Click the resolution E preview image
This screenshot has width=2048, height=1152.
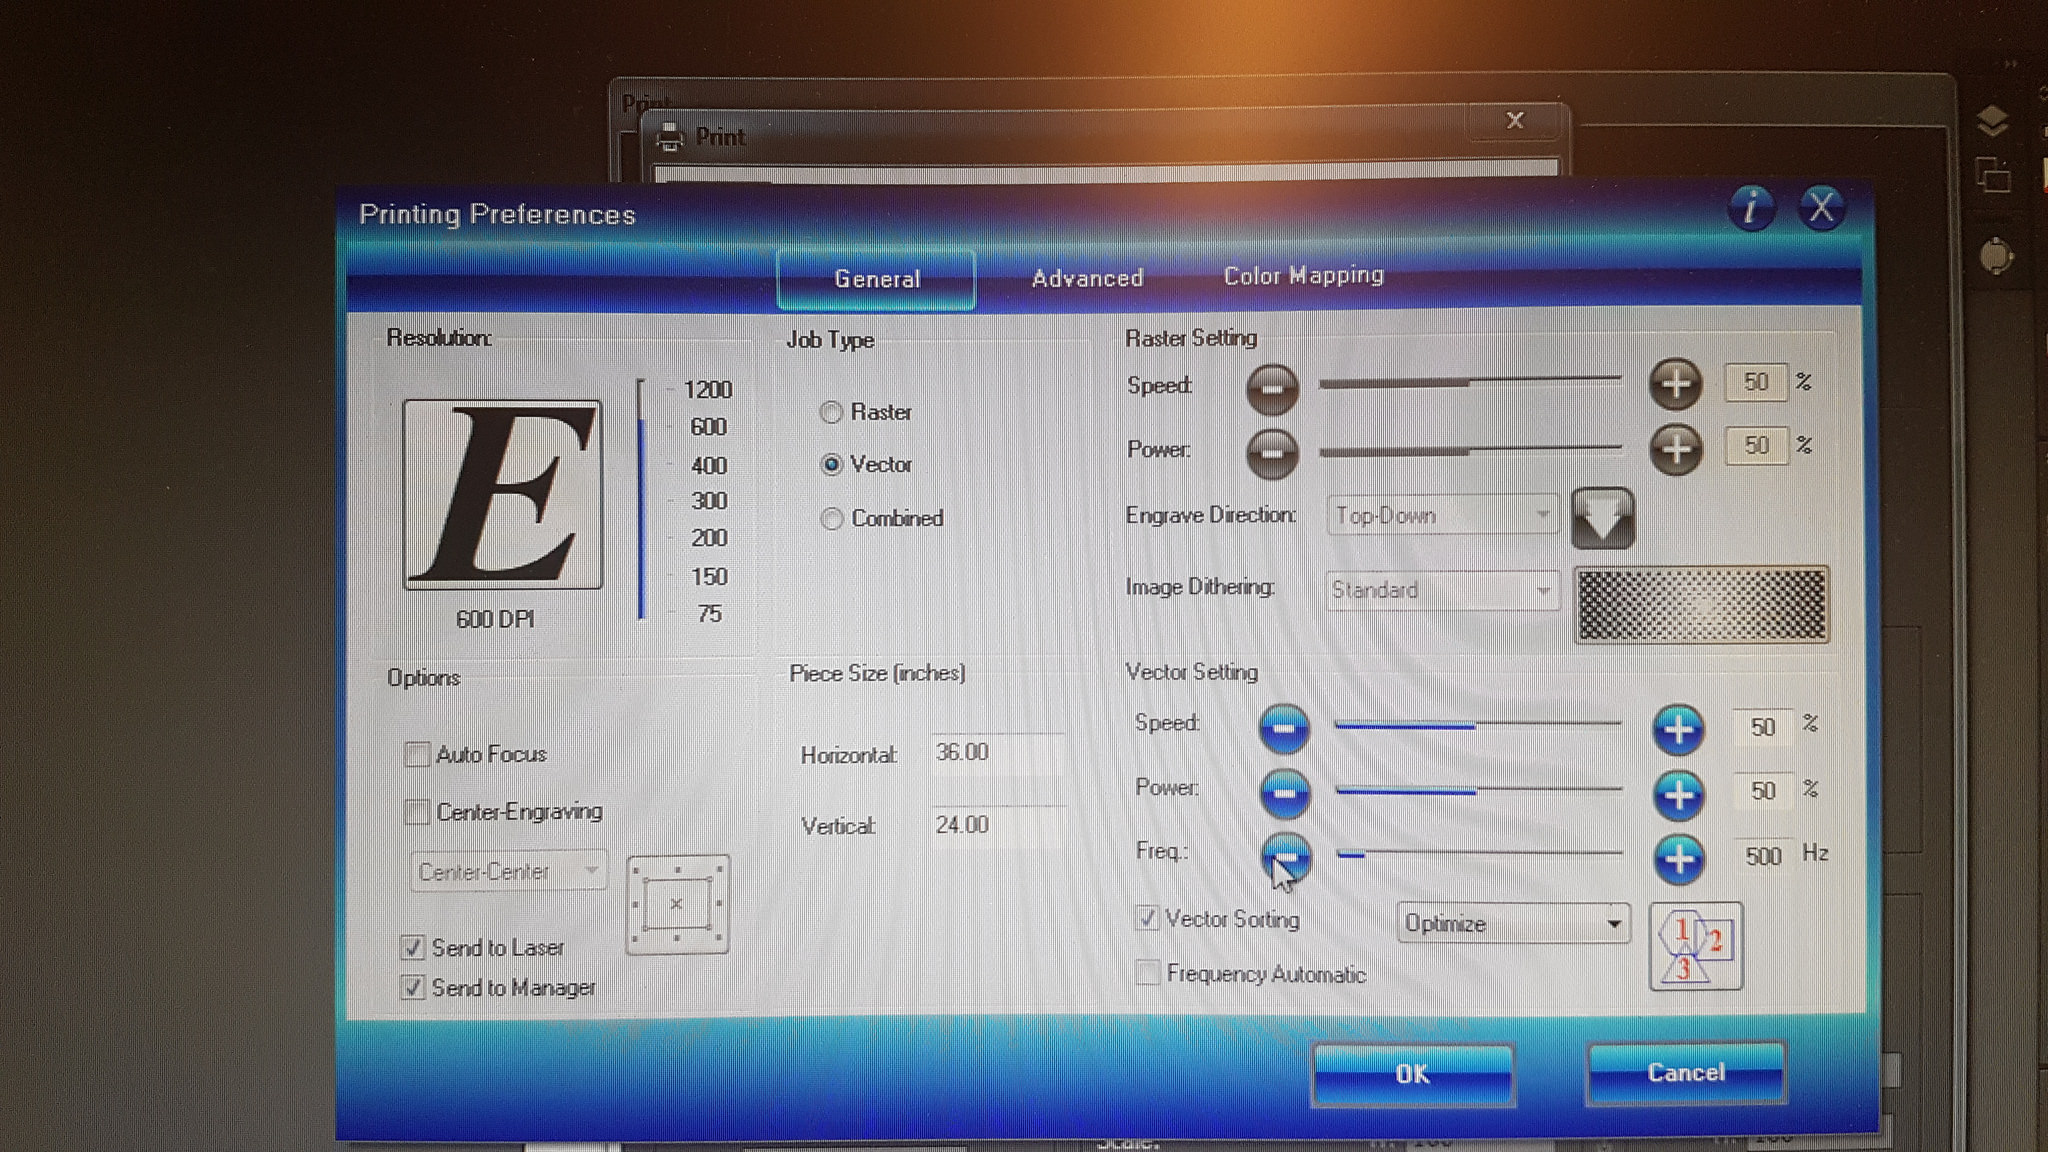(502, 494)
